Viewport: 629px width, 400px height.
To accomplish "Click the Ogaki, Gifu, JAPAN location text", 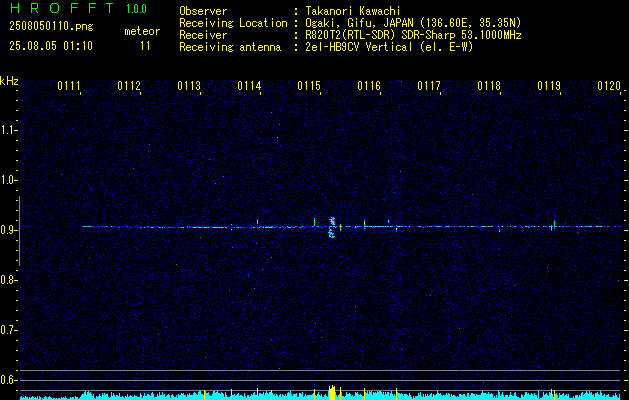I will click(x=413, y=23).
